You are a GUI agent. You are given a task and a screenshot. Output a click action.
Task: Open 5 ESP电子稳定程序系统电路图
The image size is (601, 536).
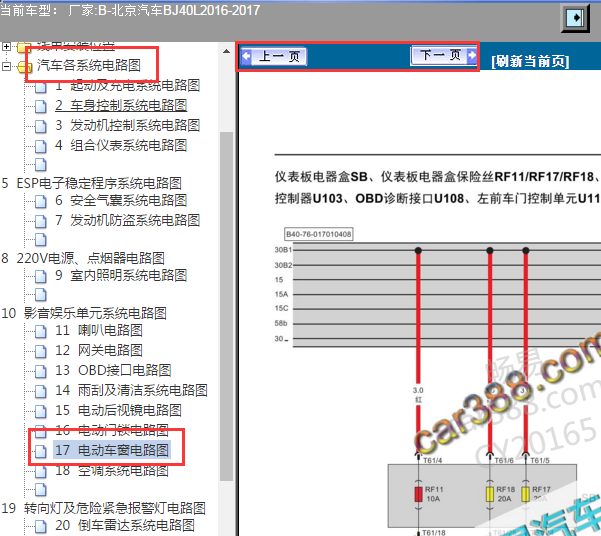pyautogui.click(x=91, y=183)
